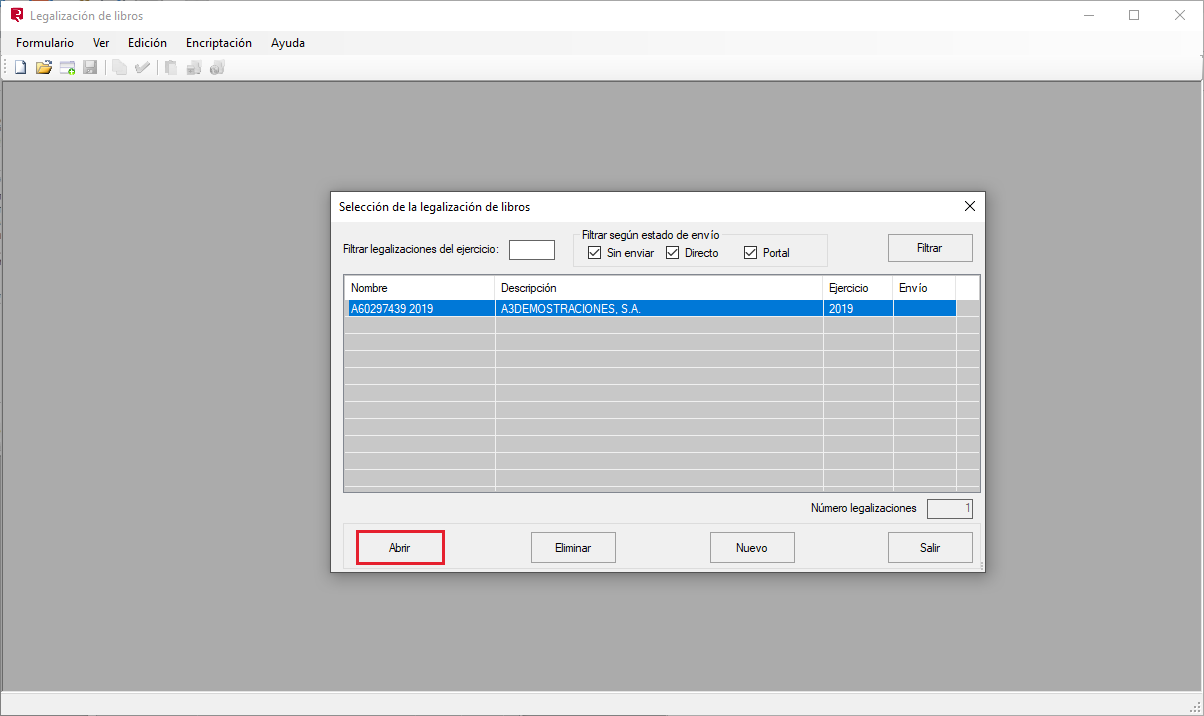Image resolution: width=1204 pixels, height=716 pixels.
Task: Click the open folder toolbar icon
Action: pos(44,68)
